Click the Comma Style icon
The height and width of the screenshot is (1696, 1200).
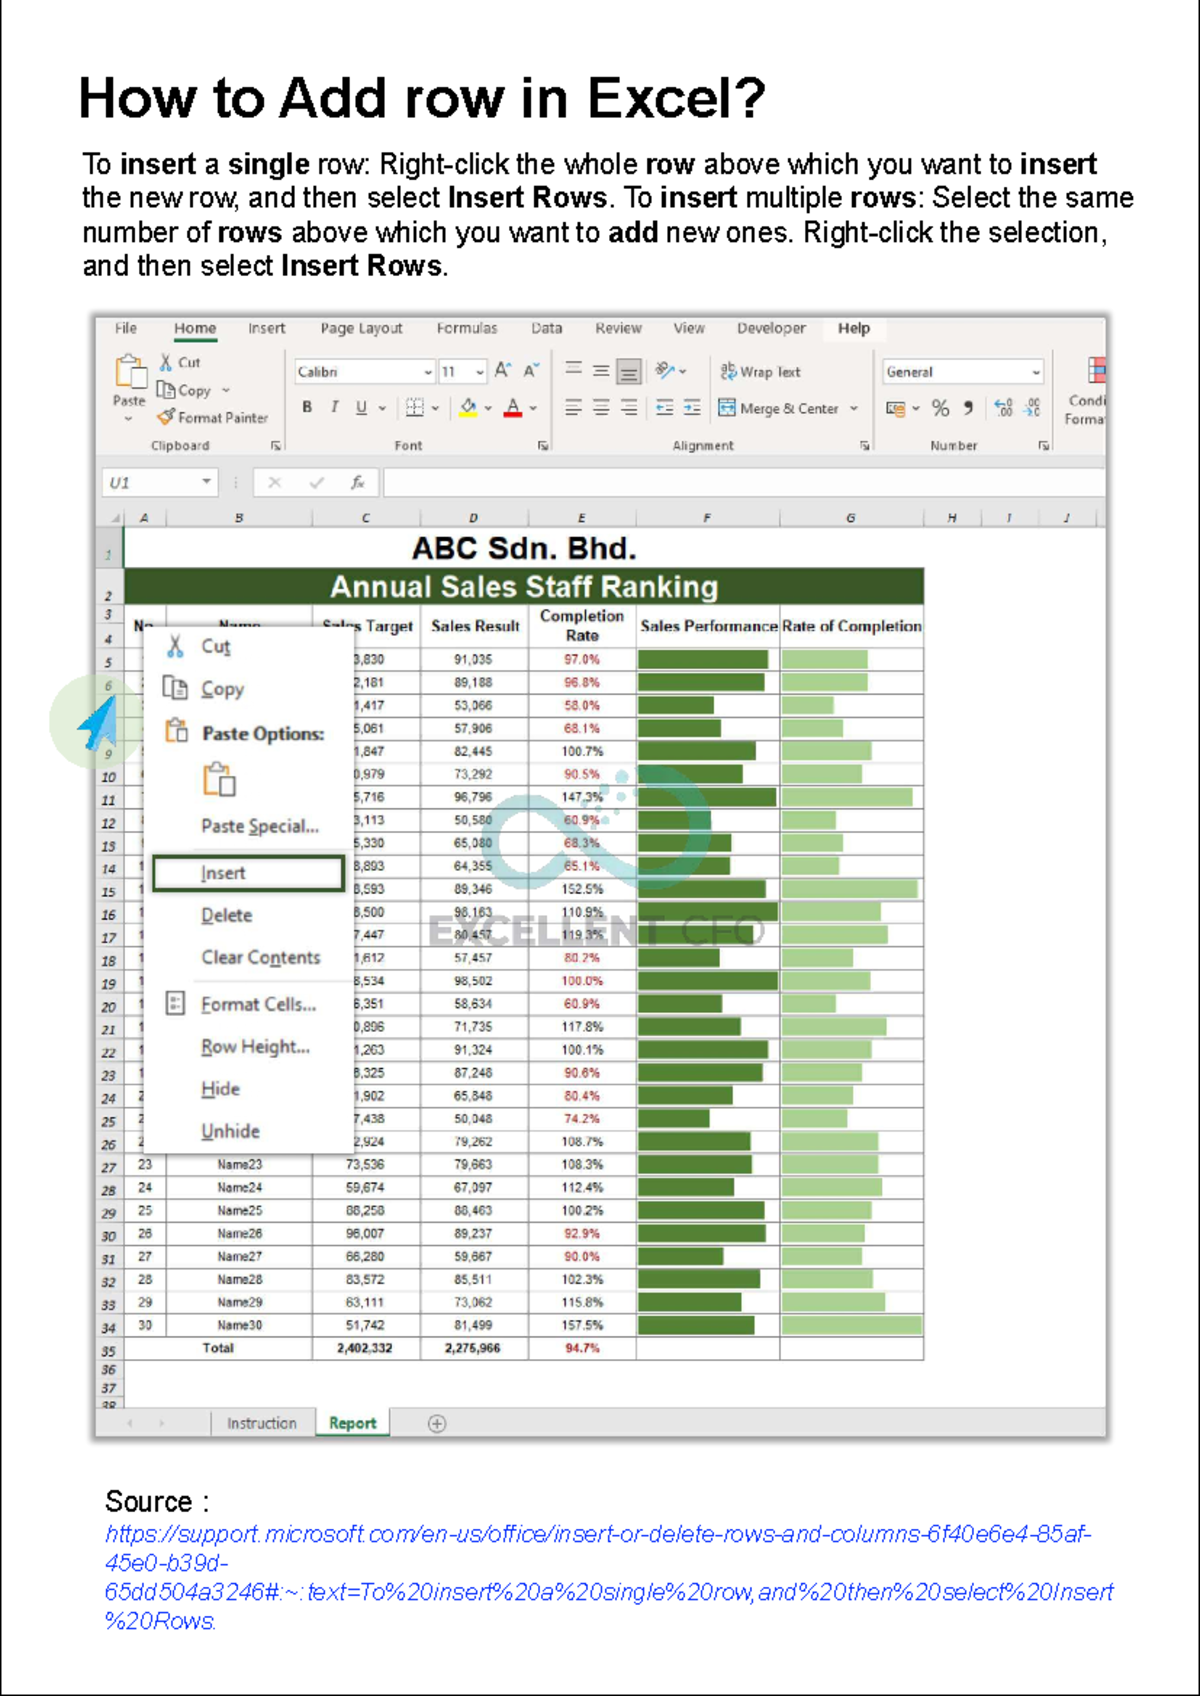click(x=967, y=408)
